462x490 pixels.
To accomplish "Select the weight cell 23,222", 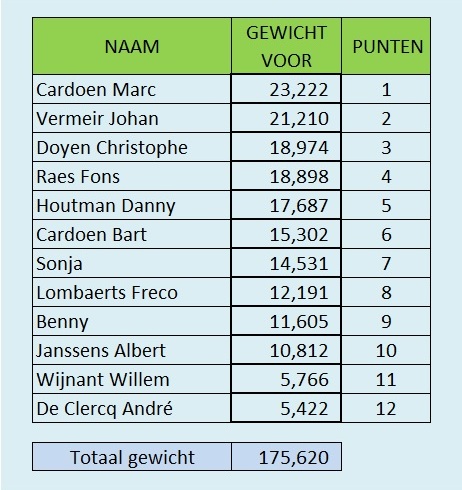I will 286,89.
